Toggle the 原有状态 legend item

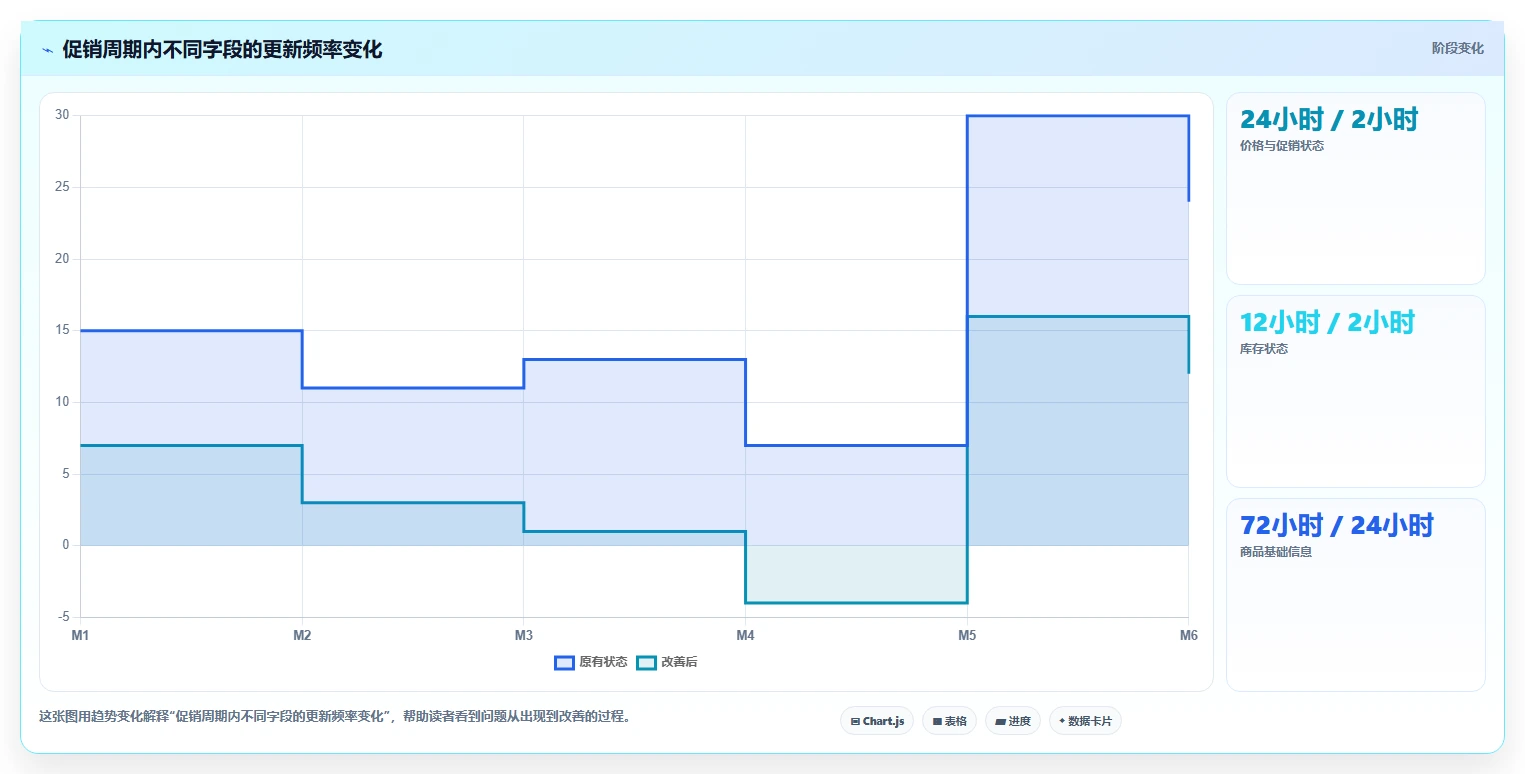[x=591, y=662]
